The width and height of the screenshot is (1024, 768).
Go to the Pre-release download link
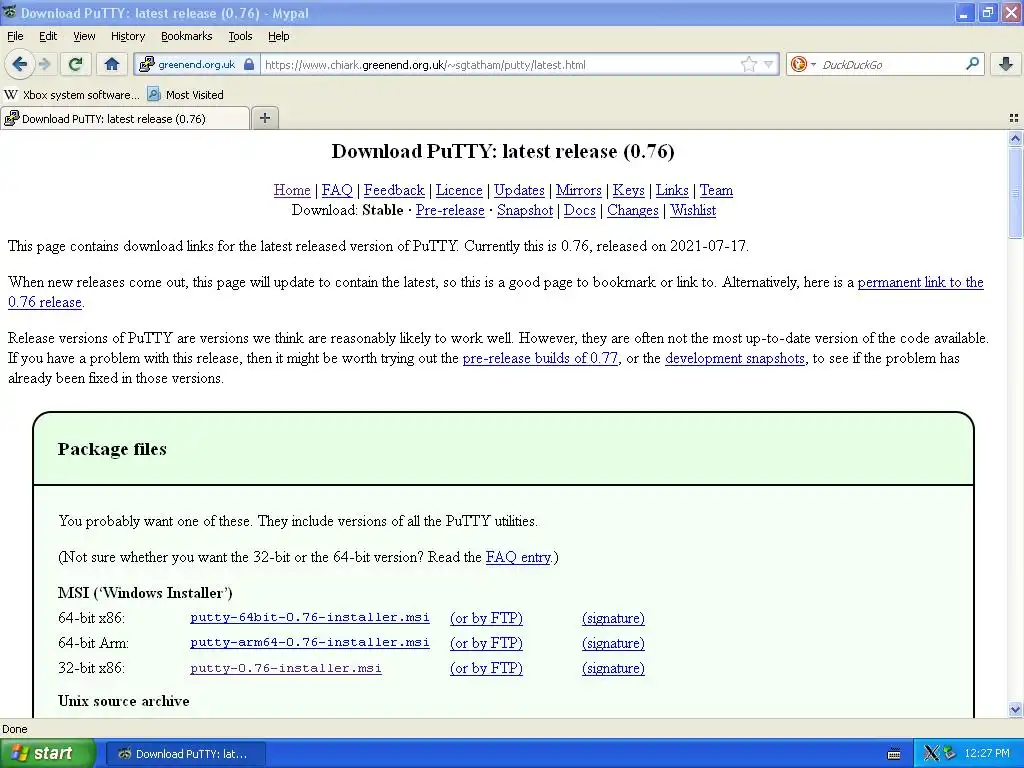450,210
